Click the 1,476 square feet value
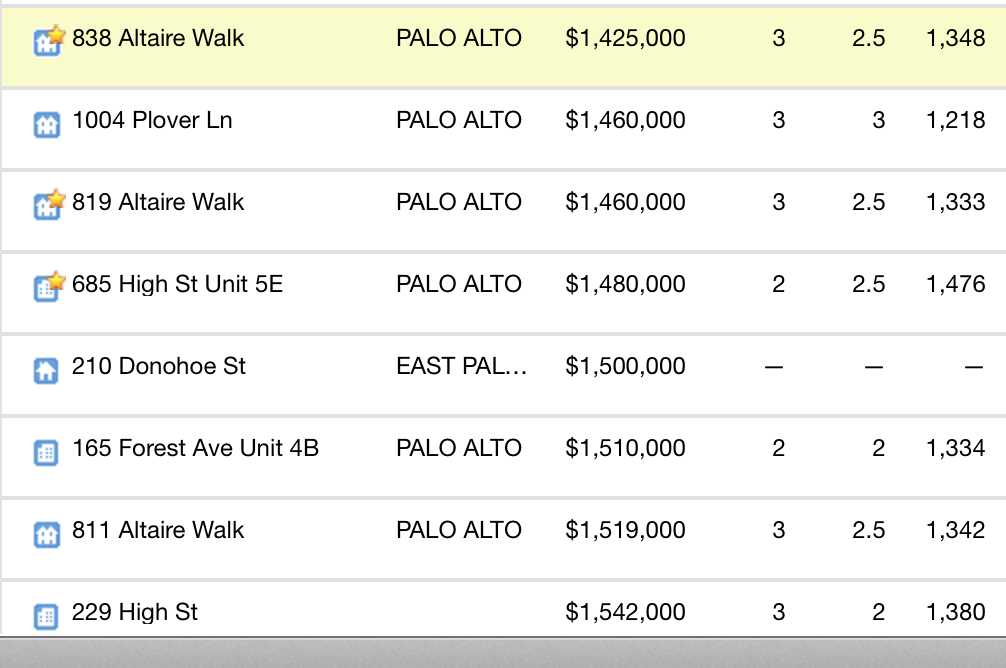Image resolution: width=1006 pixels, height=668 pixels. click(x=955, y=284)
